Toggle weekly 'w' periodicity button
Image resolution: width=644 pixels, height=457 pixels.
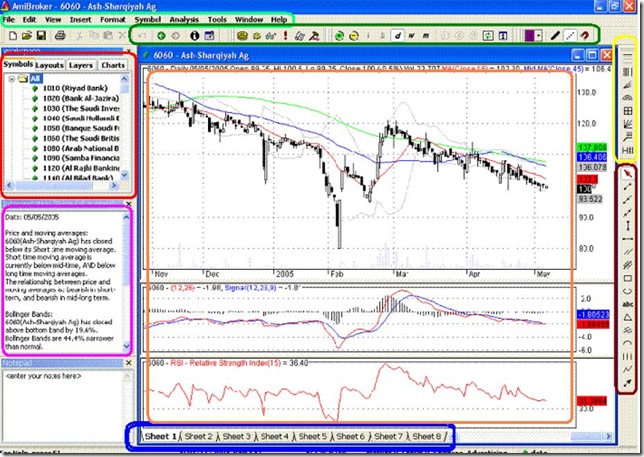point(411,36)
